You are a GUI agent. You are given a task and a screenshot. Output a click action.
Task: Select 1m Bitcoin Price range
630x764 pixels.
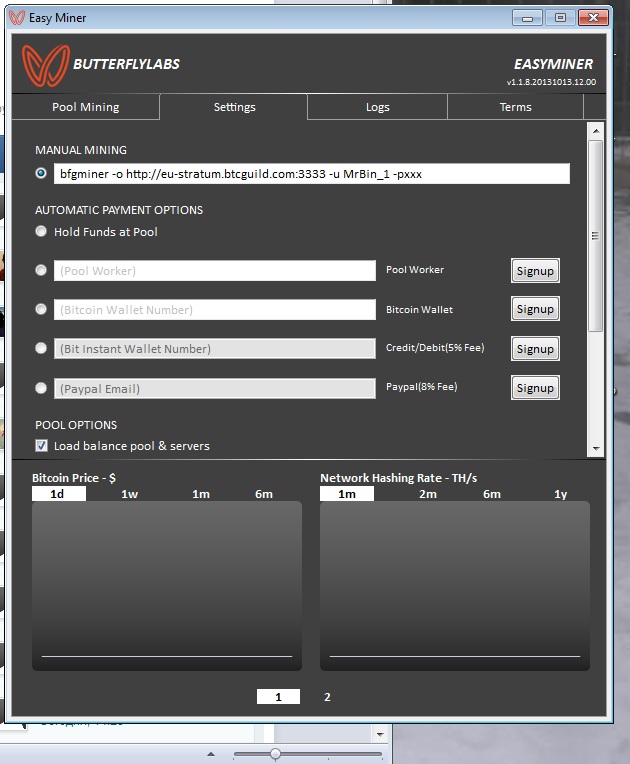201,494
